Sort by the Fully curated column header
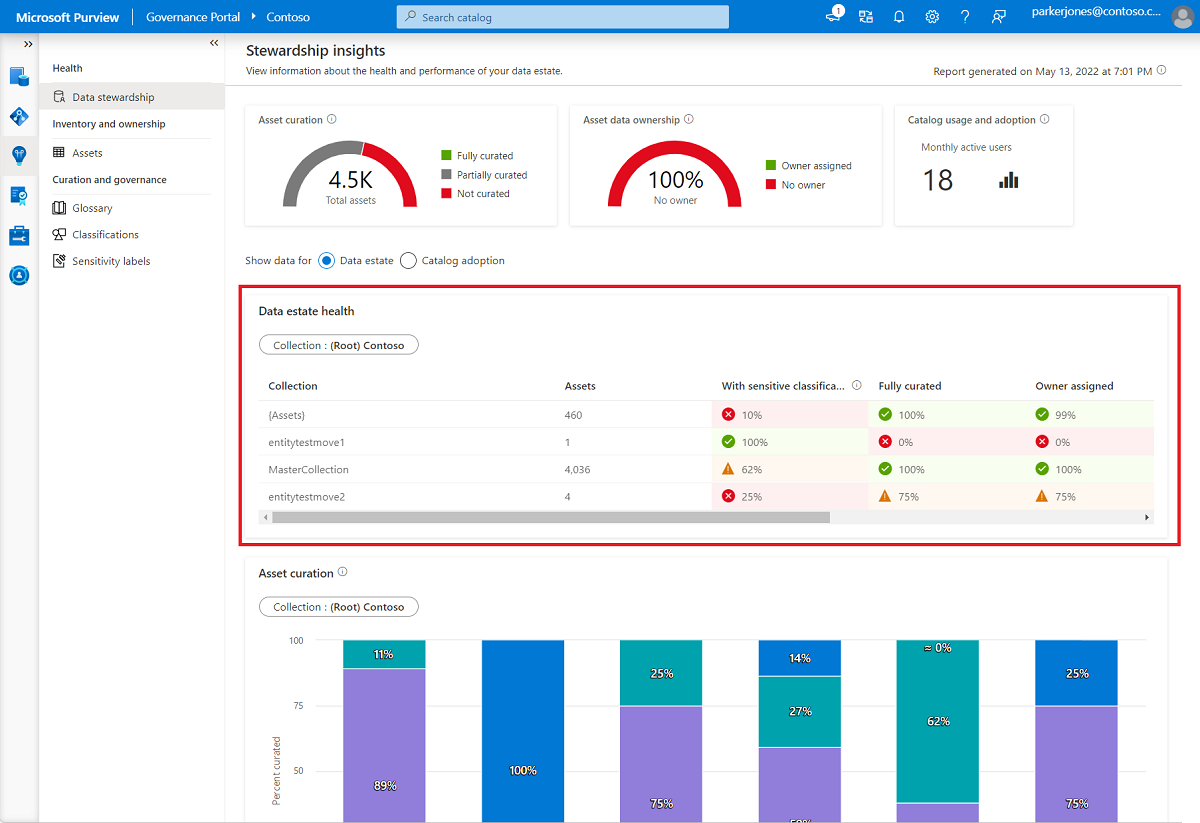 (x=910, y=386)
